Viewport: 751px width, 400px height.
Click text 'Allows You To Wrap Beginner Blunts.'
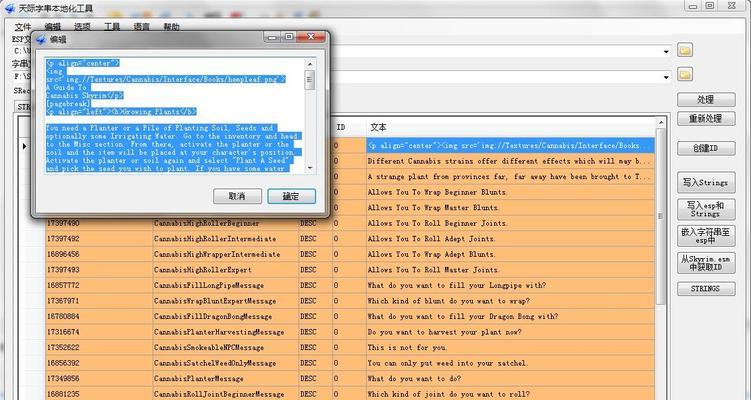pyautogui.click(x=438, y=192)
